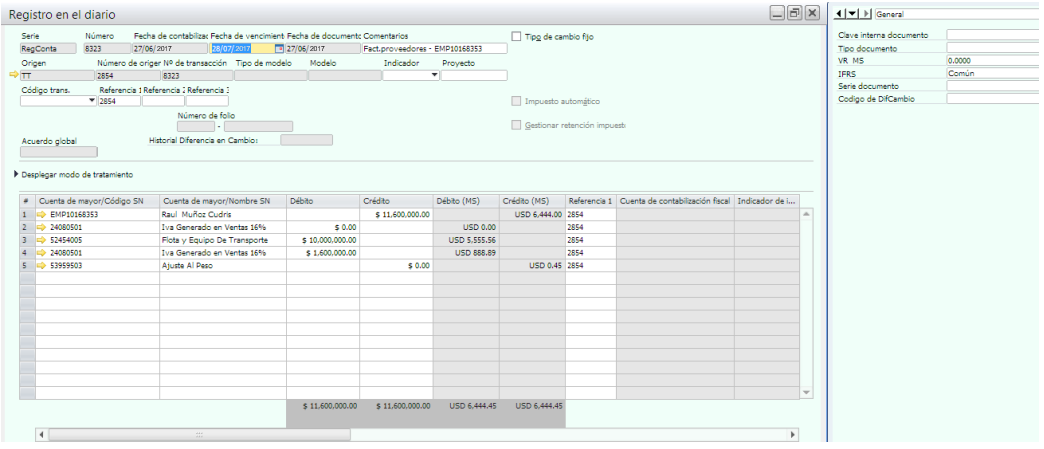Open the calendar picker in Fecha de vencimiento
Screen dimensions: 1044x449
point(279,48)
